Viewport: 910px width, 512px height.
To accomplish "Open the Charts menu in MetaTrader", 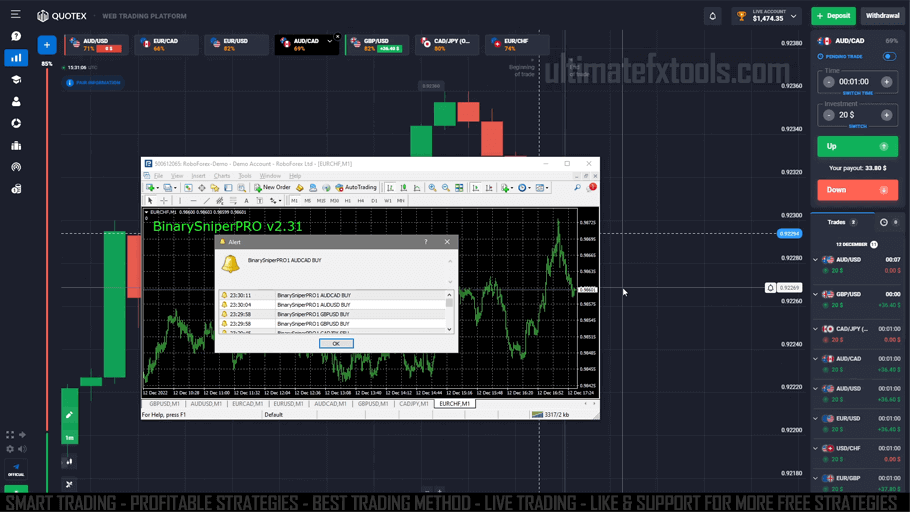I will 222,176.
